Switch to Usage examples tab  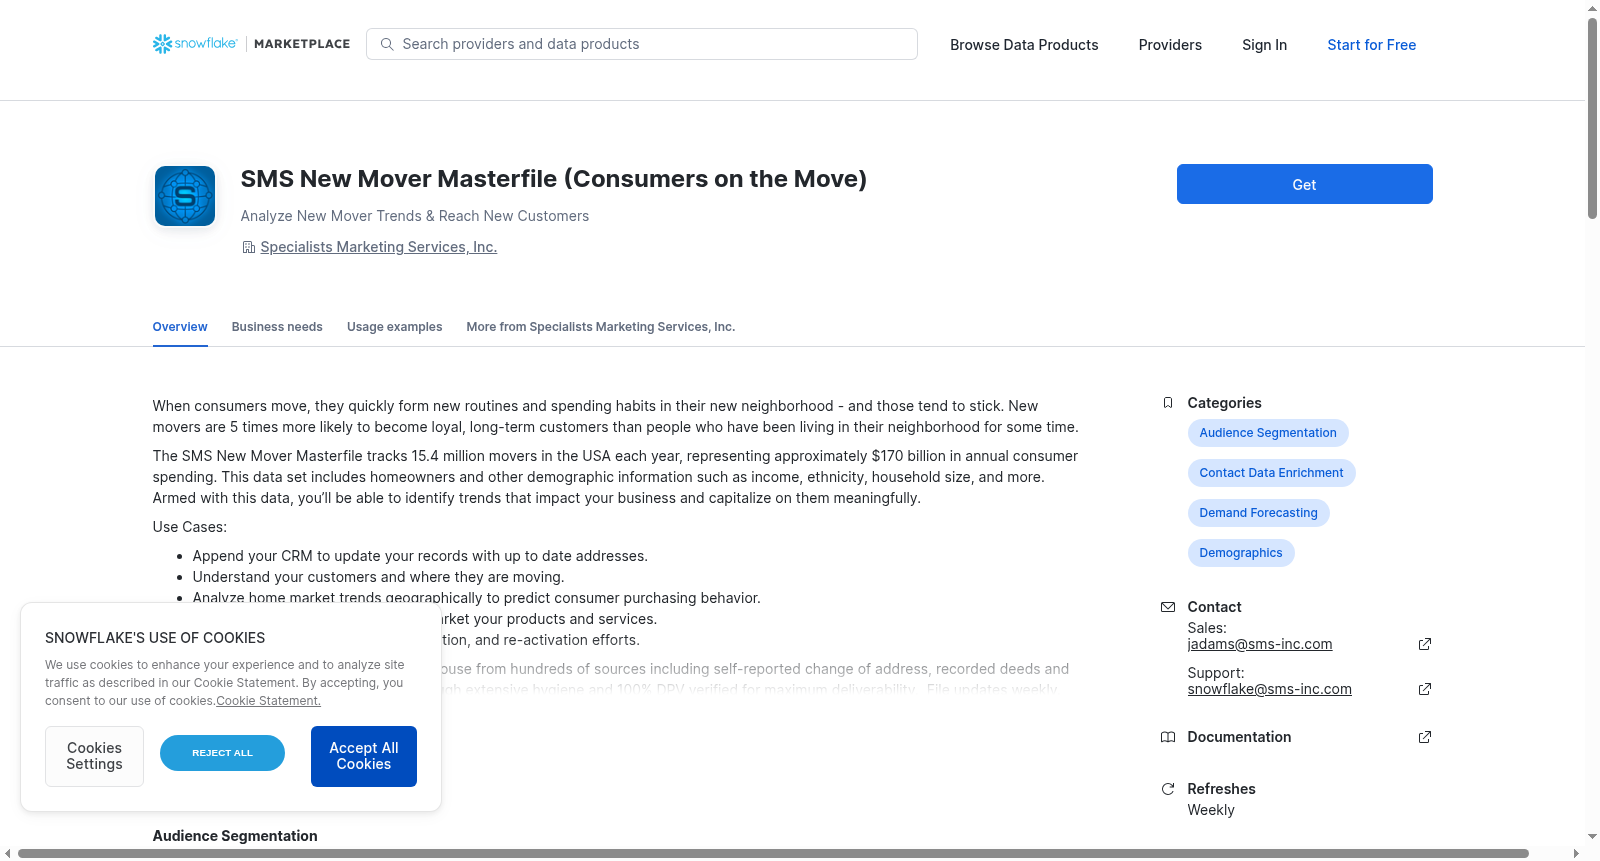(x=394, y=327)
